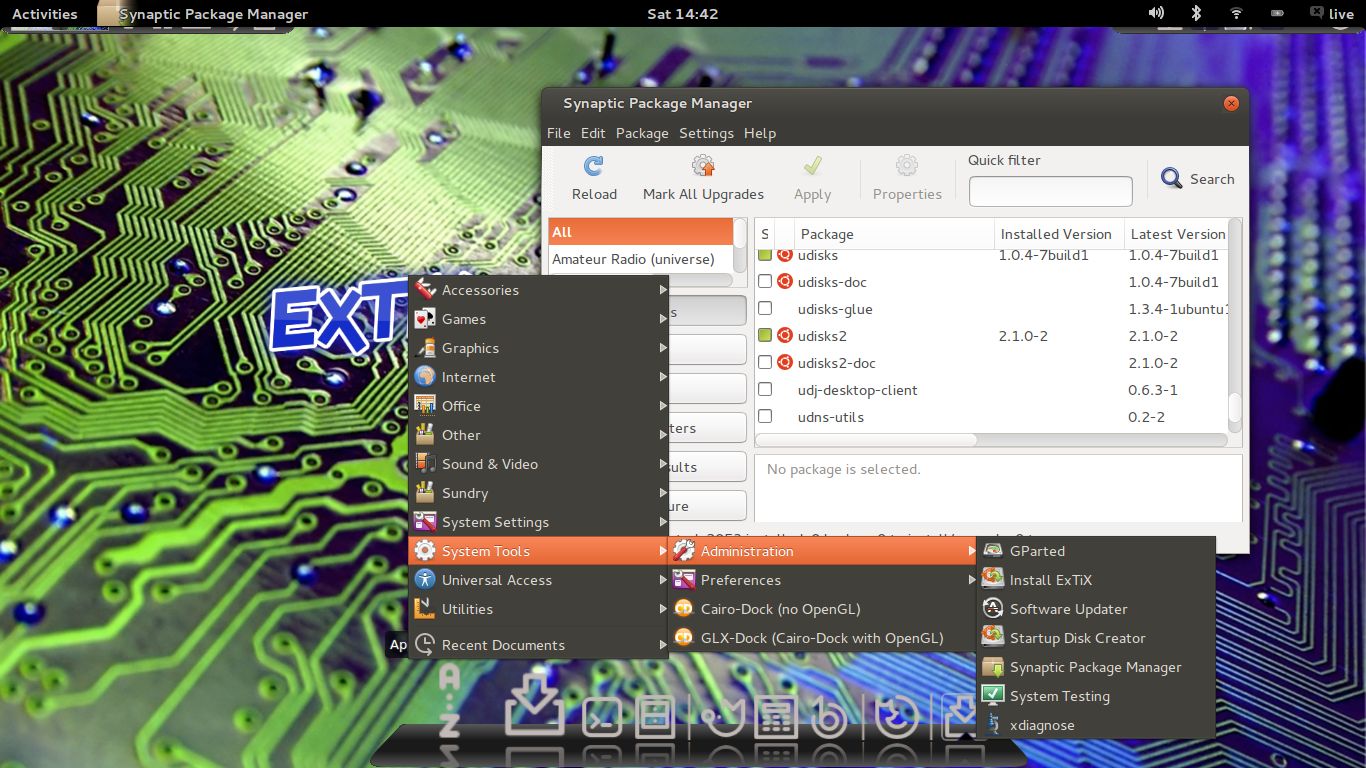Image resolution: width=1366 pixels, height=768 pixels.
Task: Click the Search magnifier icon
Action: click(1171, 179)
